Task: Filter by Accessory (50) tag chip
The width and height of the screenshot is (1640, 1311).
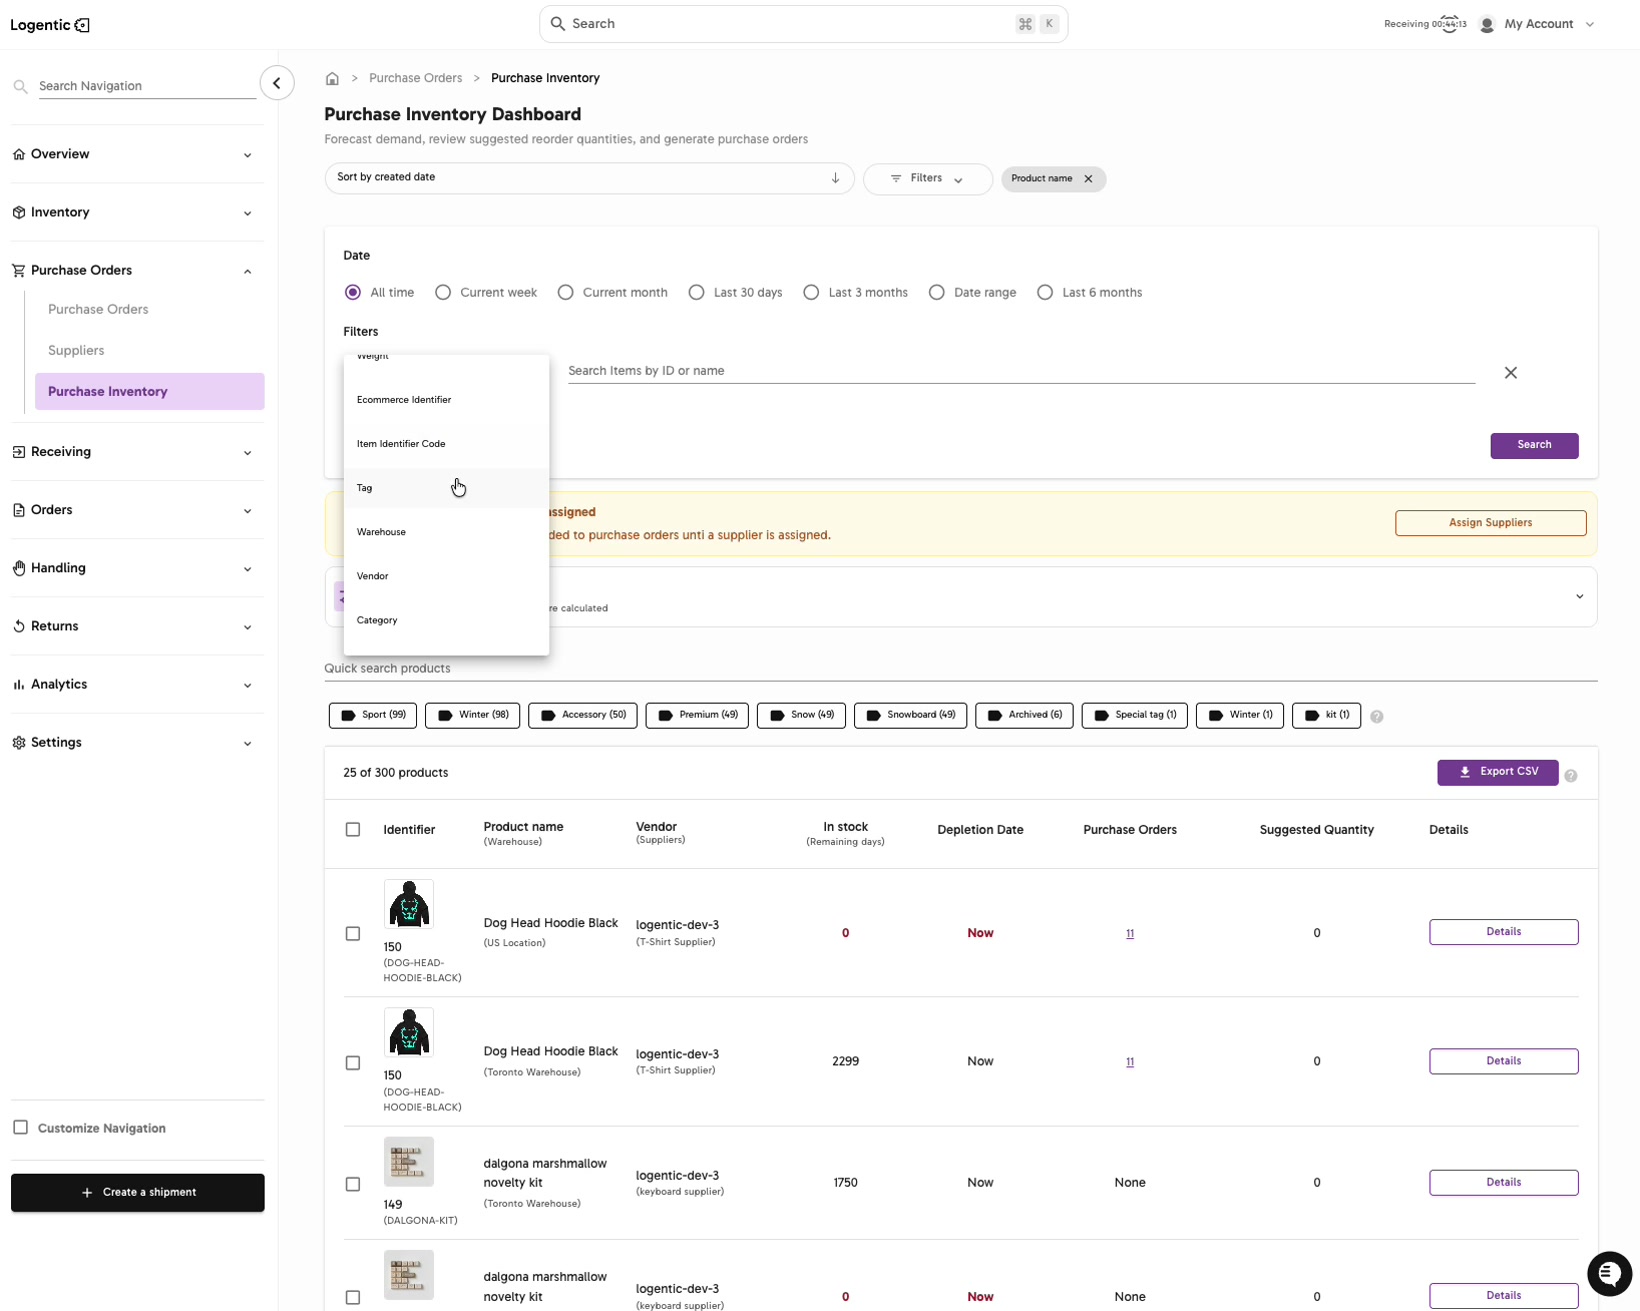Action: tap(583, 715)
